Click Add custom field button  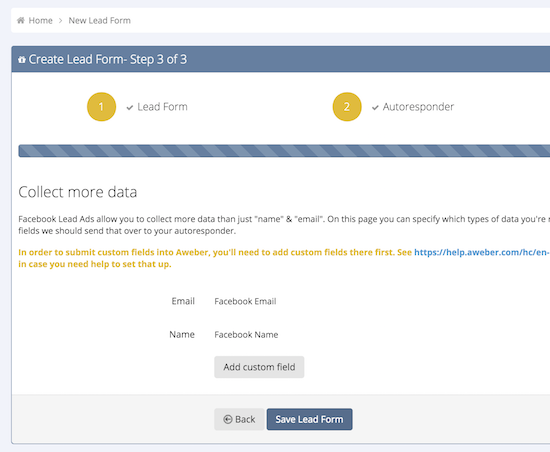[x=259, y=367]
